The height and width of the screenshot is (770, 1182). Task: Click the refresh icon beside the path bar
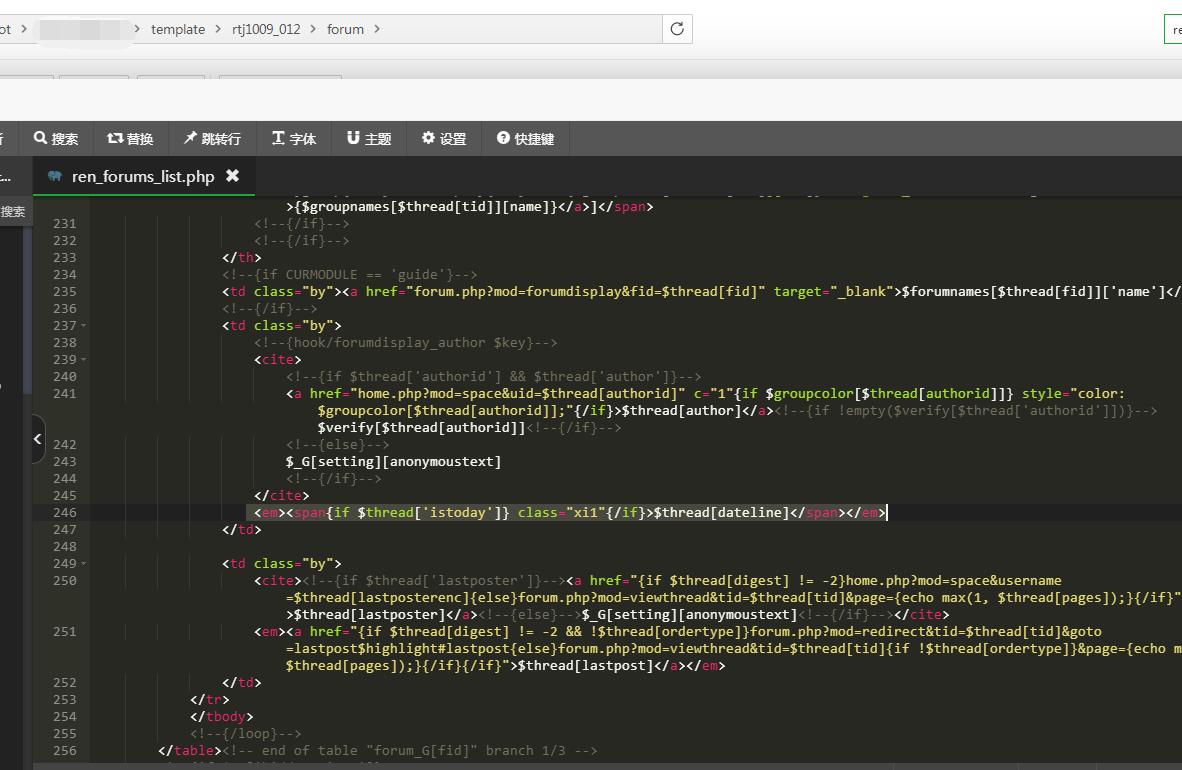677,29
